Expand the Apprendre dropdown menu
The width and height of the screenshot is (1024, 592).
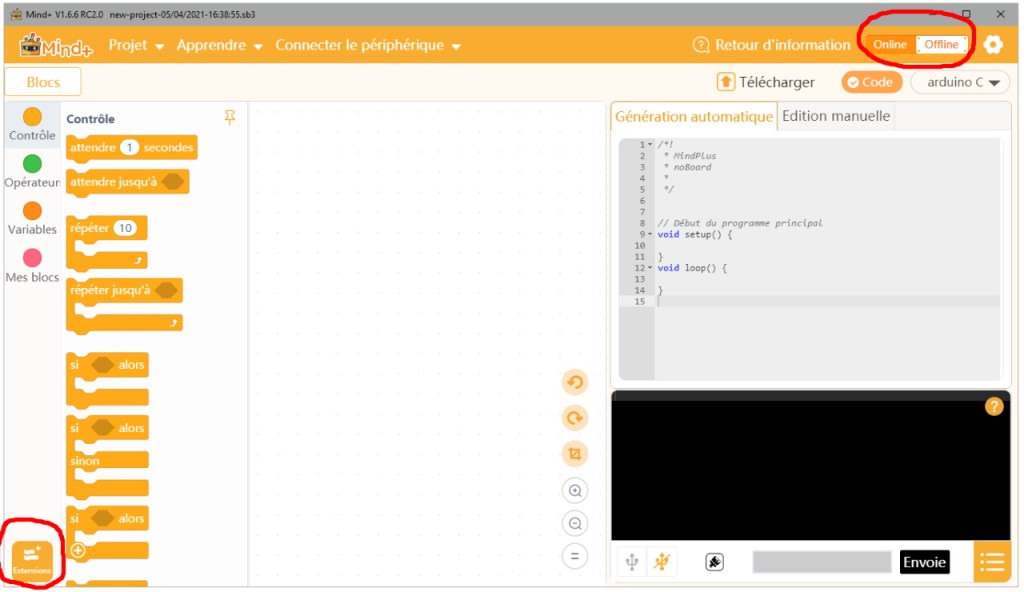click(219, 46)
